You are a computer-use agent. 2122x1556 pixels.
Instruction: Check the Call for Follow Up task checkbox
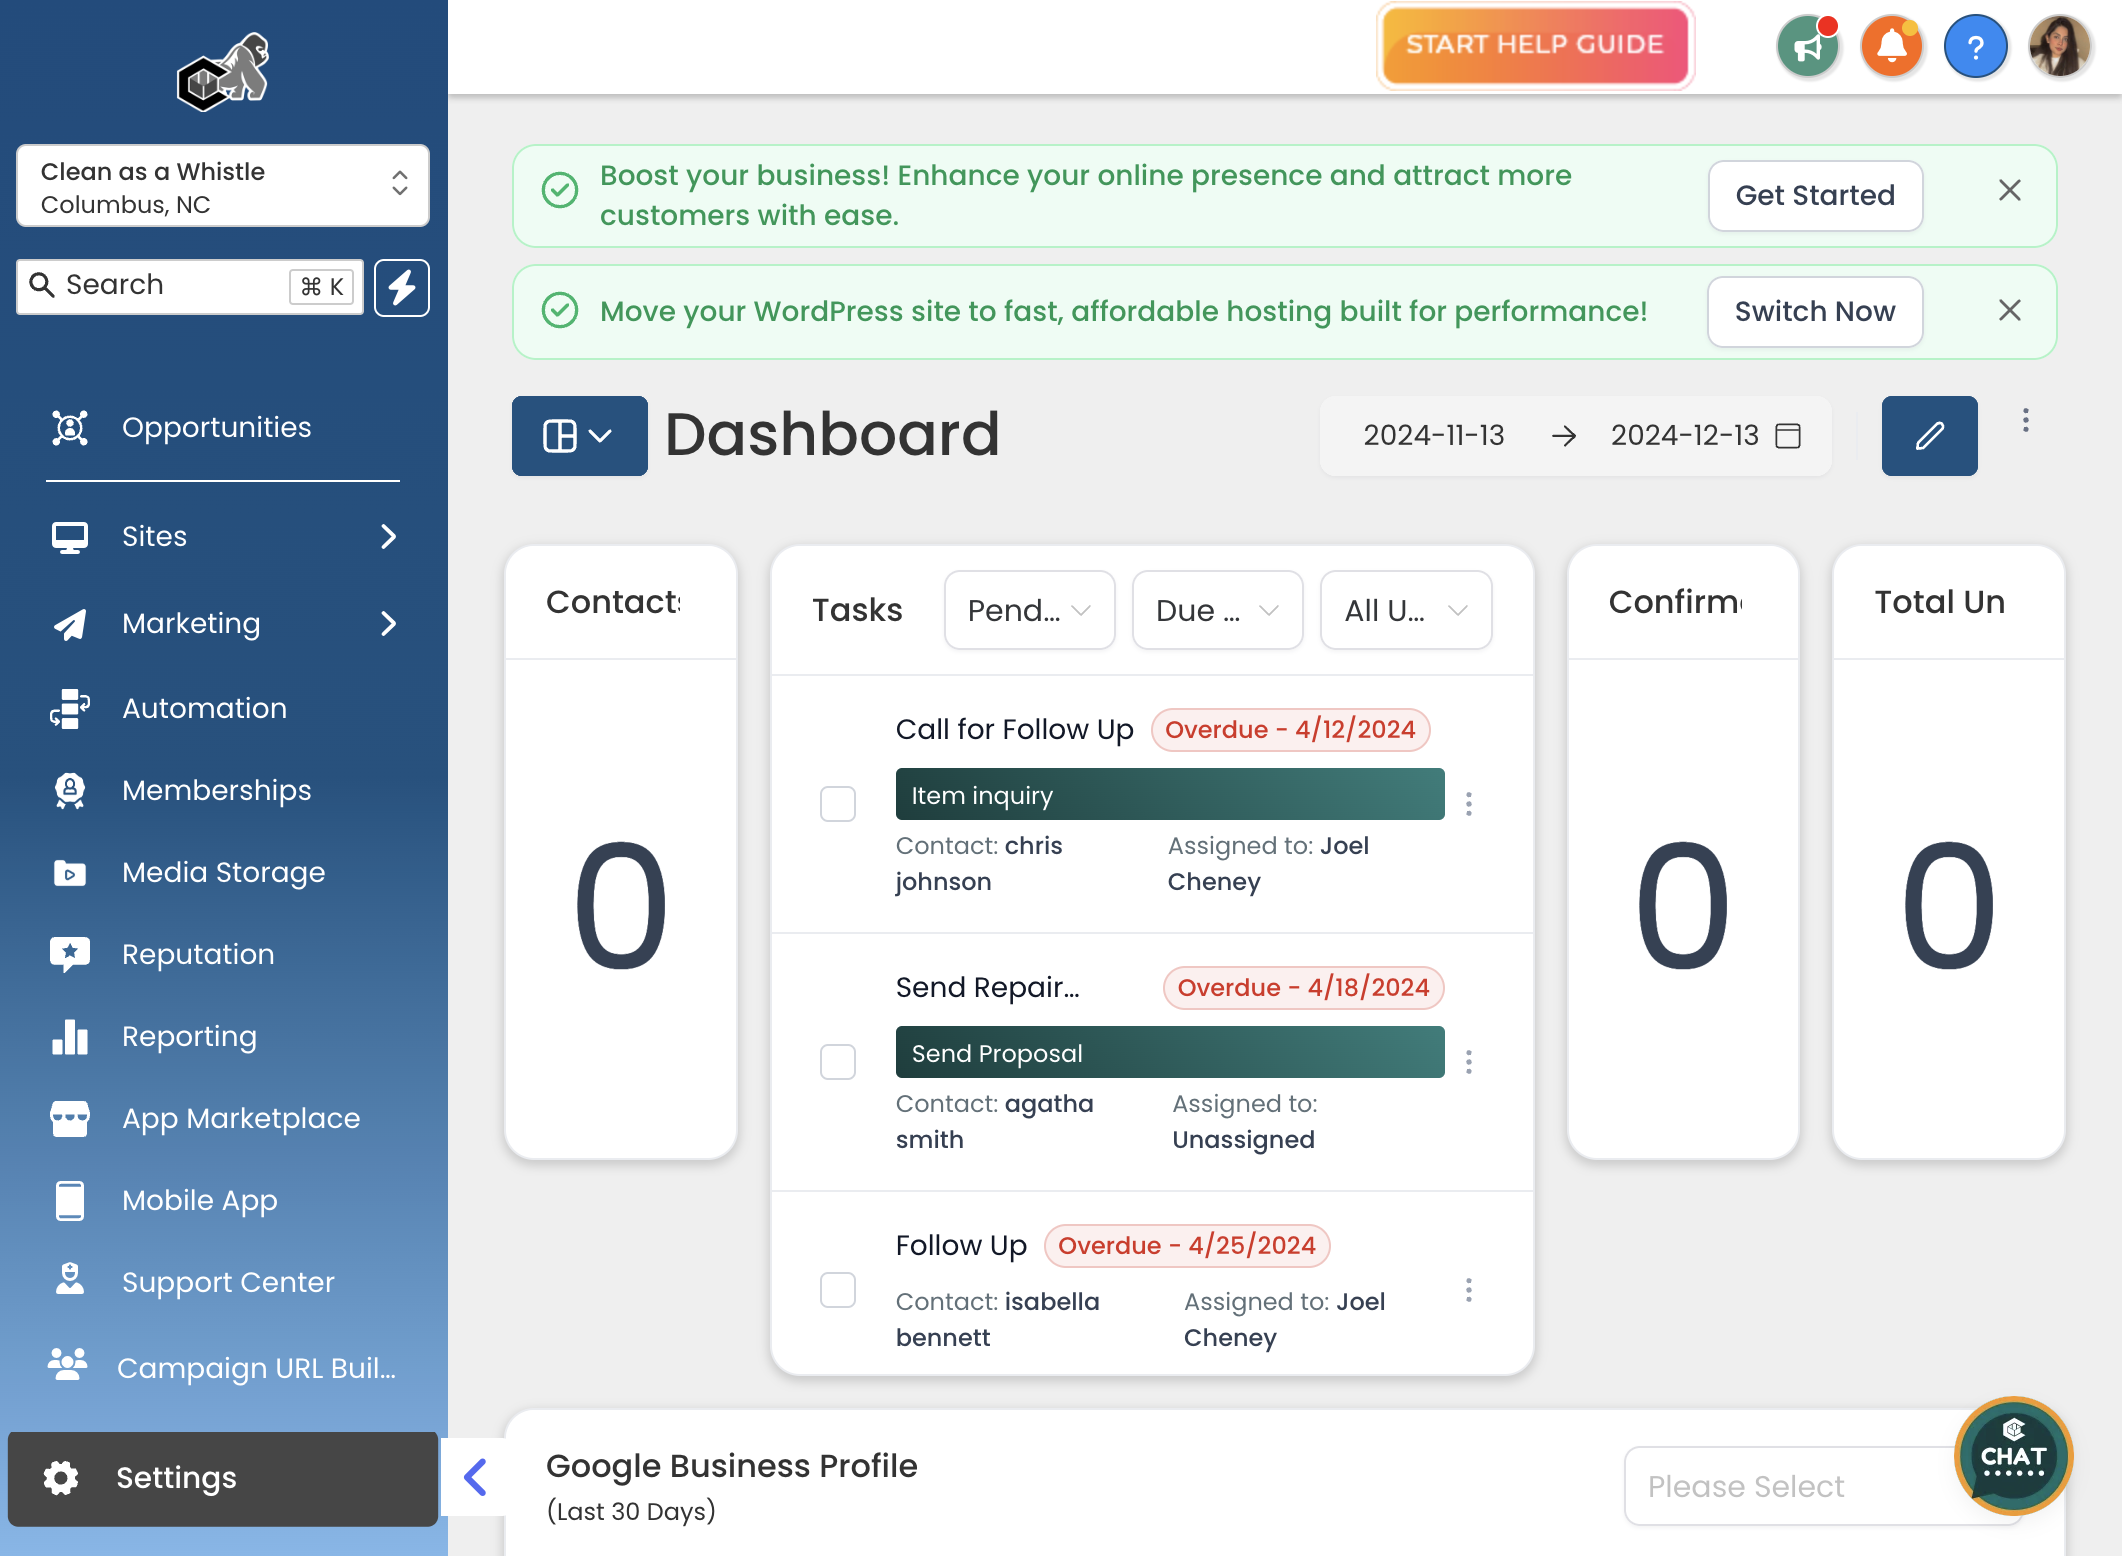point(838,804)
